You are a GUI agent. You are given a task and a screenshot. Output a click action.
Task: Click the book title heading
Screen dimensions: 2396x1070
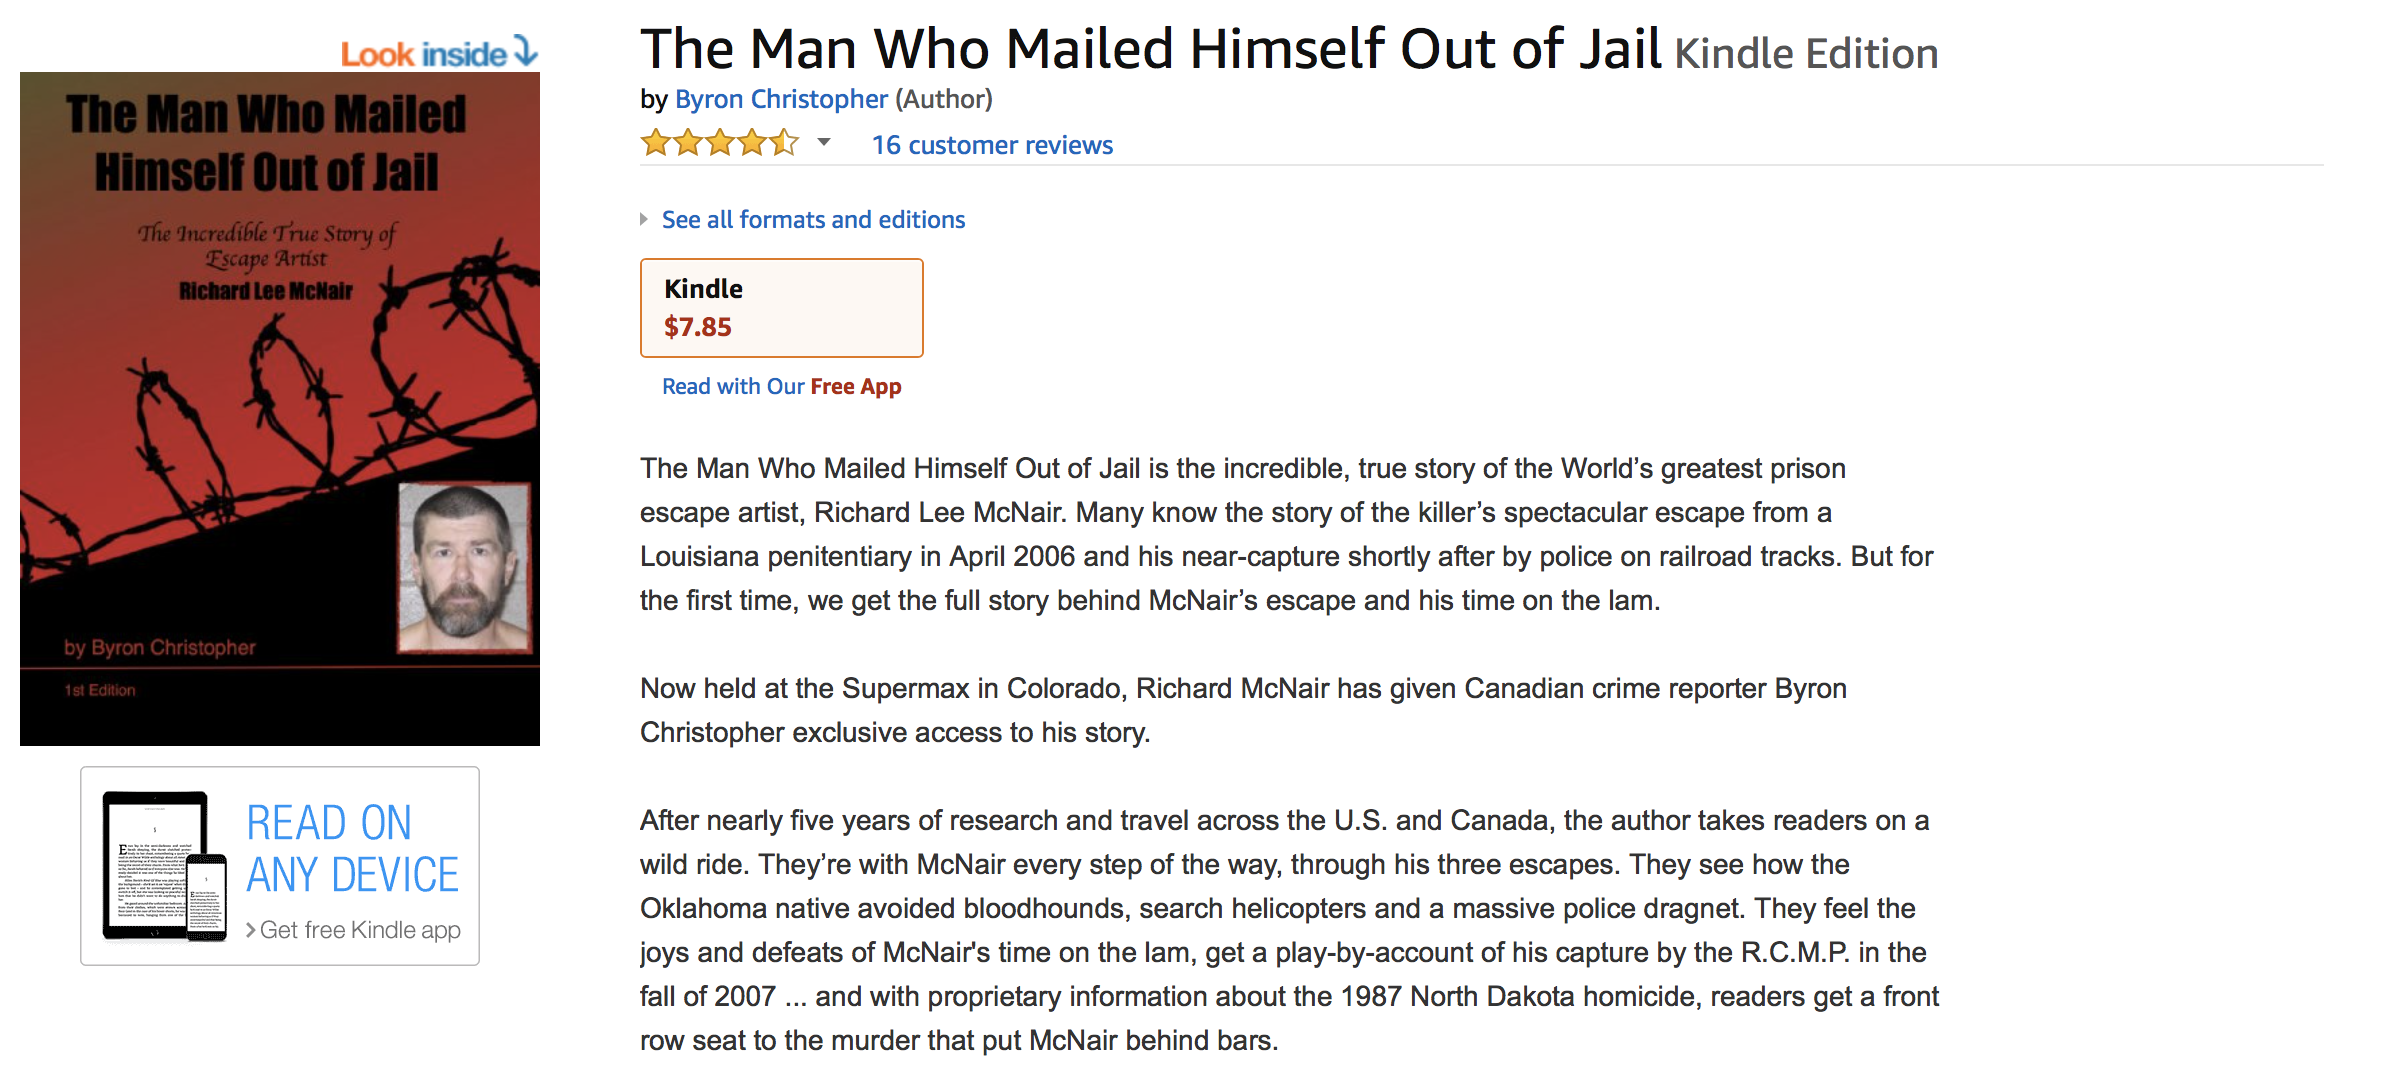point(1150,49)
